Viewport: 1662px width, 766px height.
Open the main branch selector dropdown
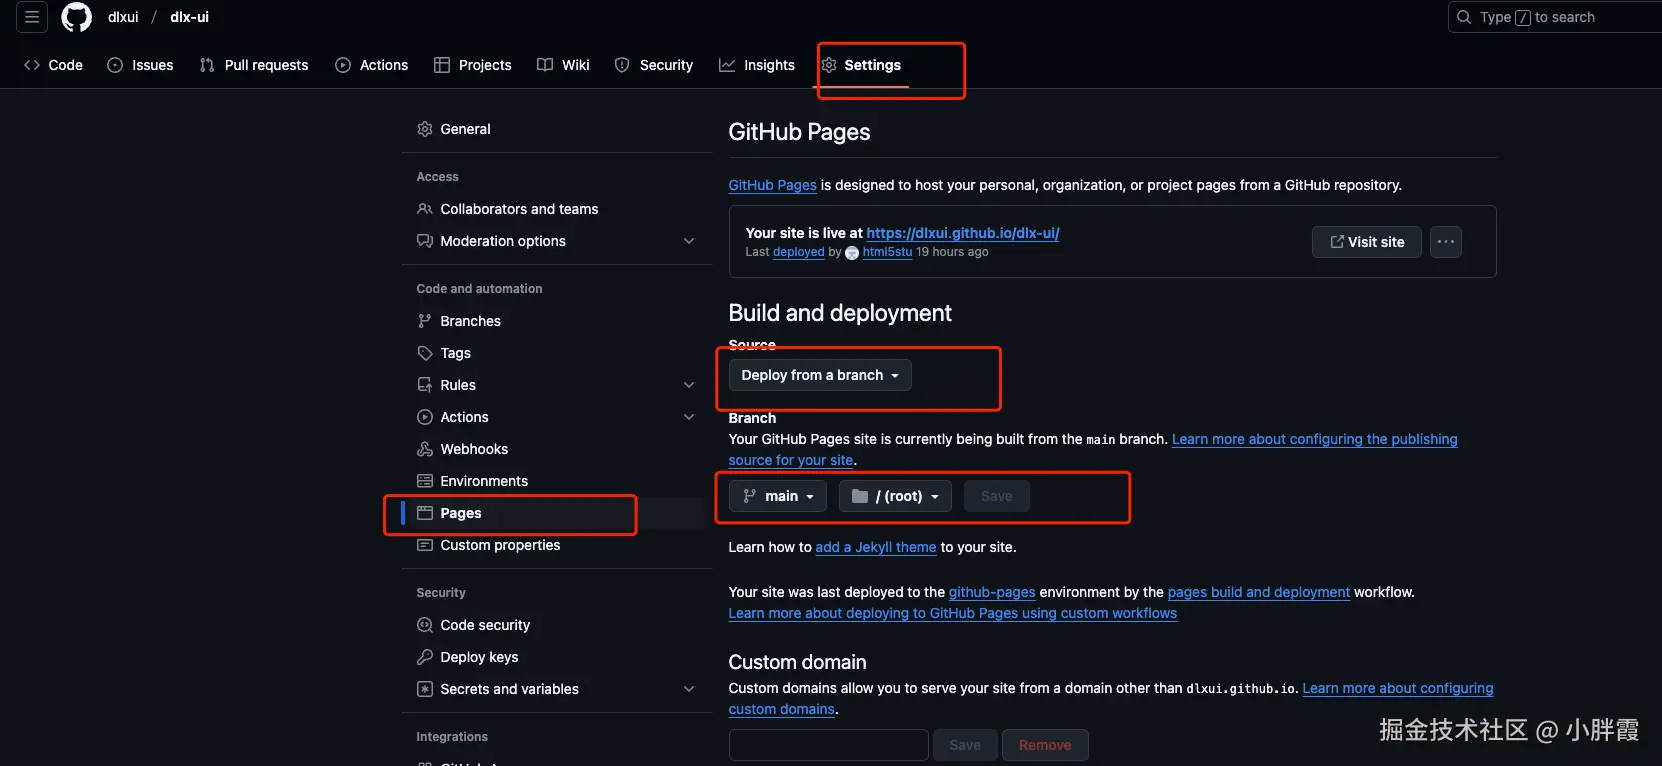click(778, 496)
